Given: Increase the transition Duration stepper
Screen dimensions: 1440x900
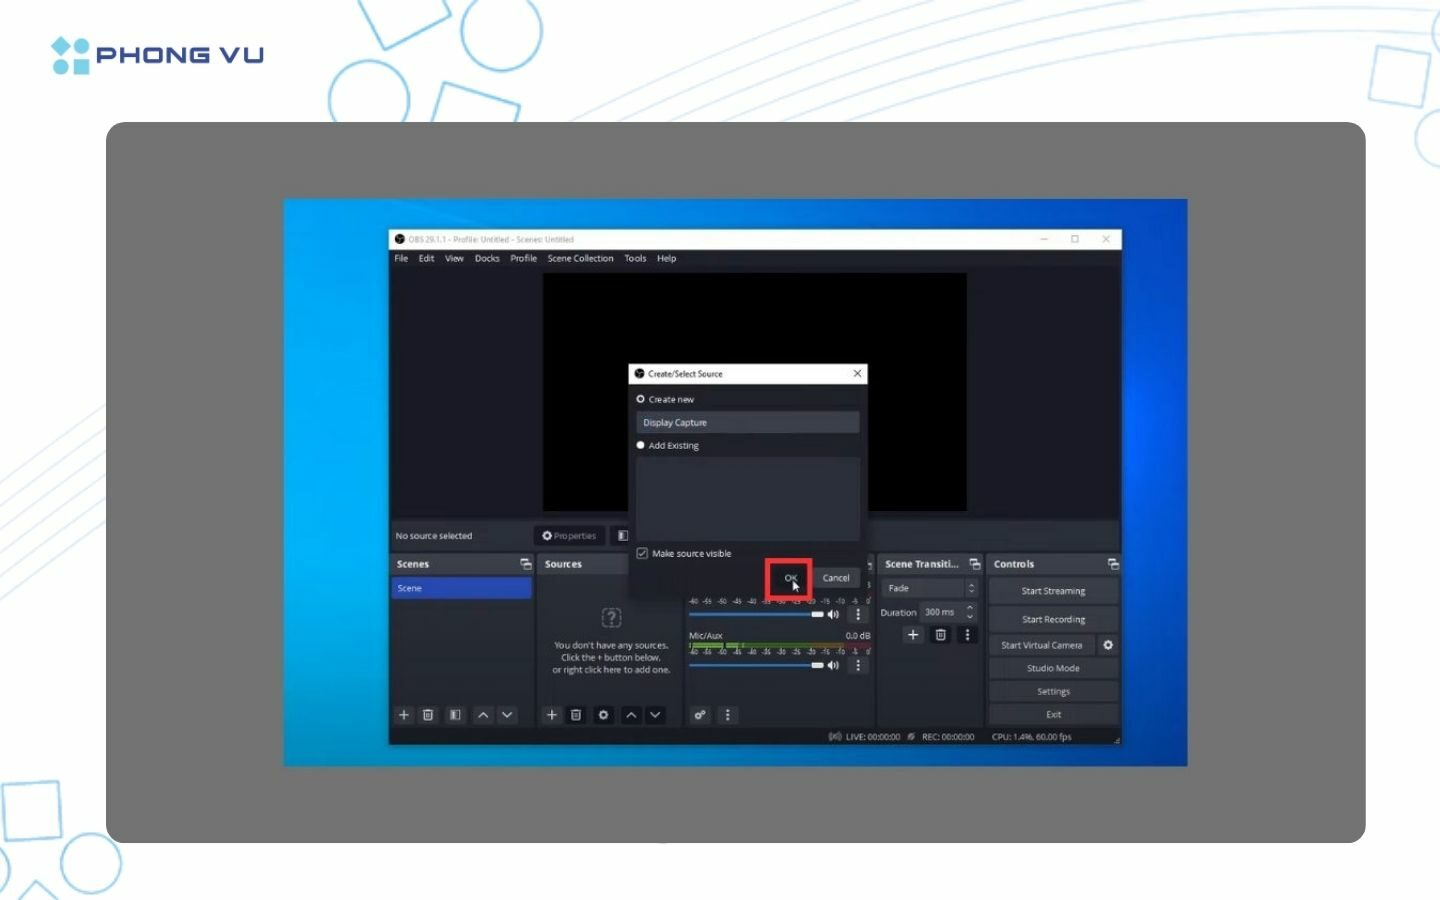Looking at the screenshot, I should point(969,608).
